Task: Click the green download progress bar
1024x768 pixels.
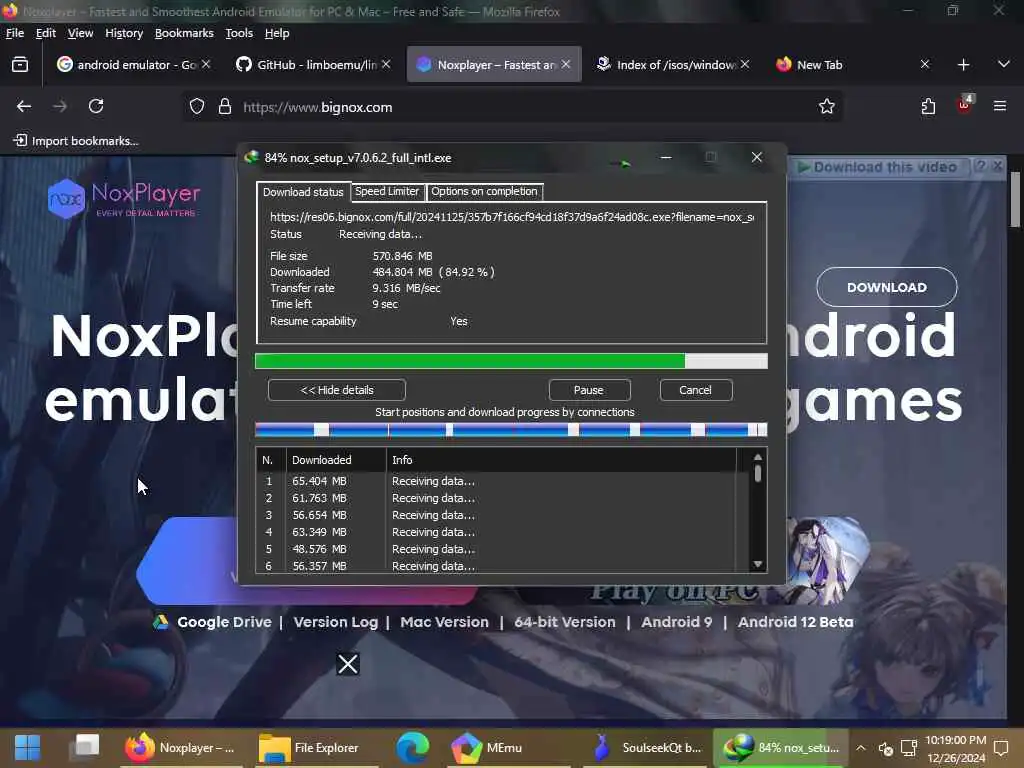Action: click(x=511, y=361)
